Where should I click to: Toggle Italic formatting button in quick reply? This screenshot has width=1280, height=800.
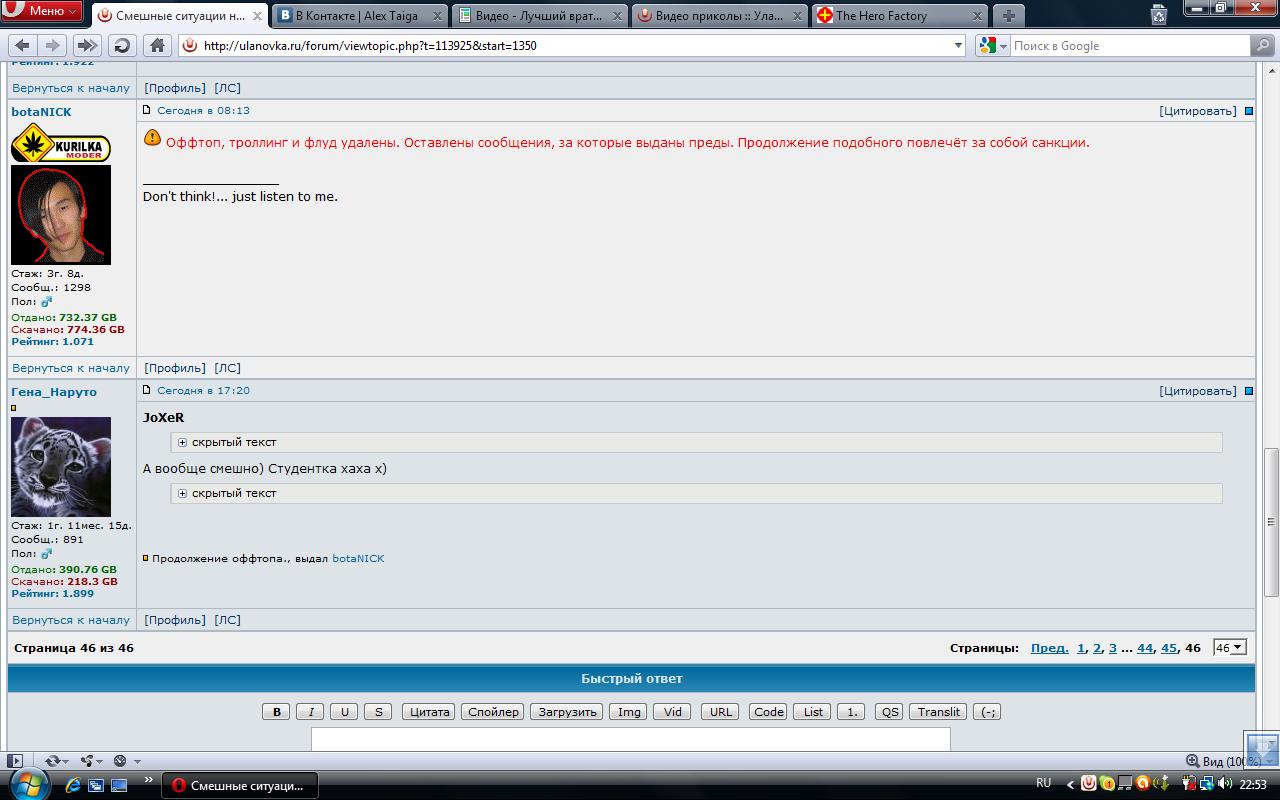[310, 712]
